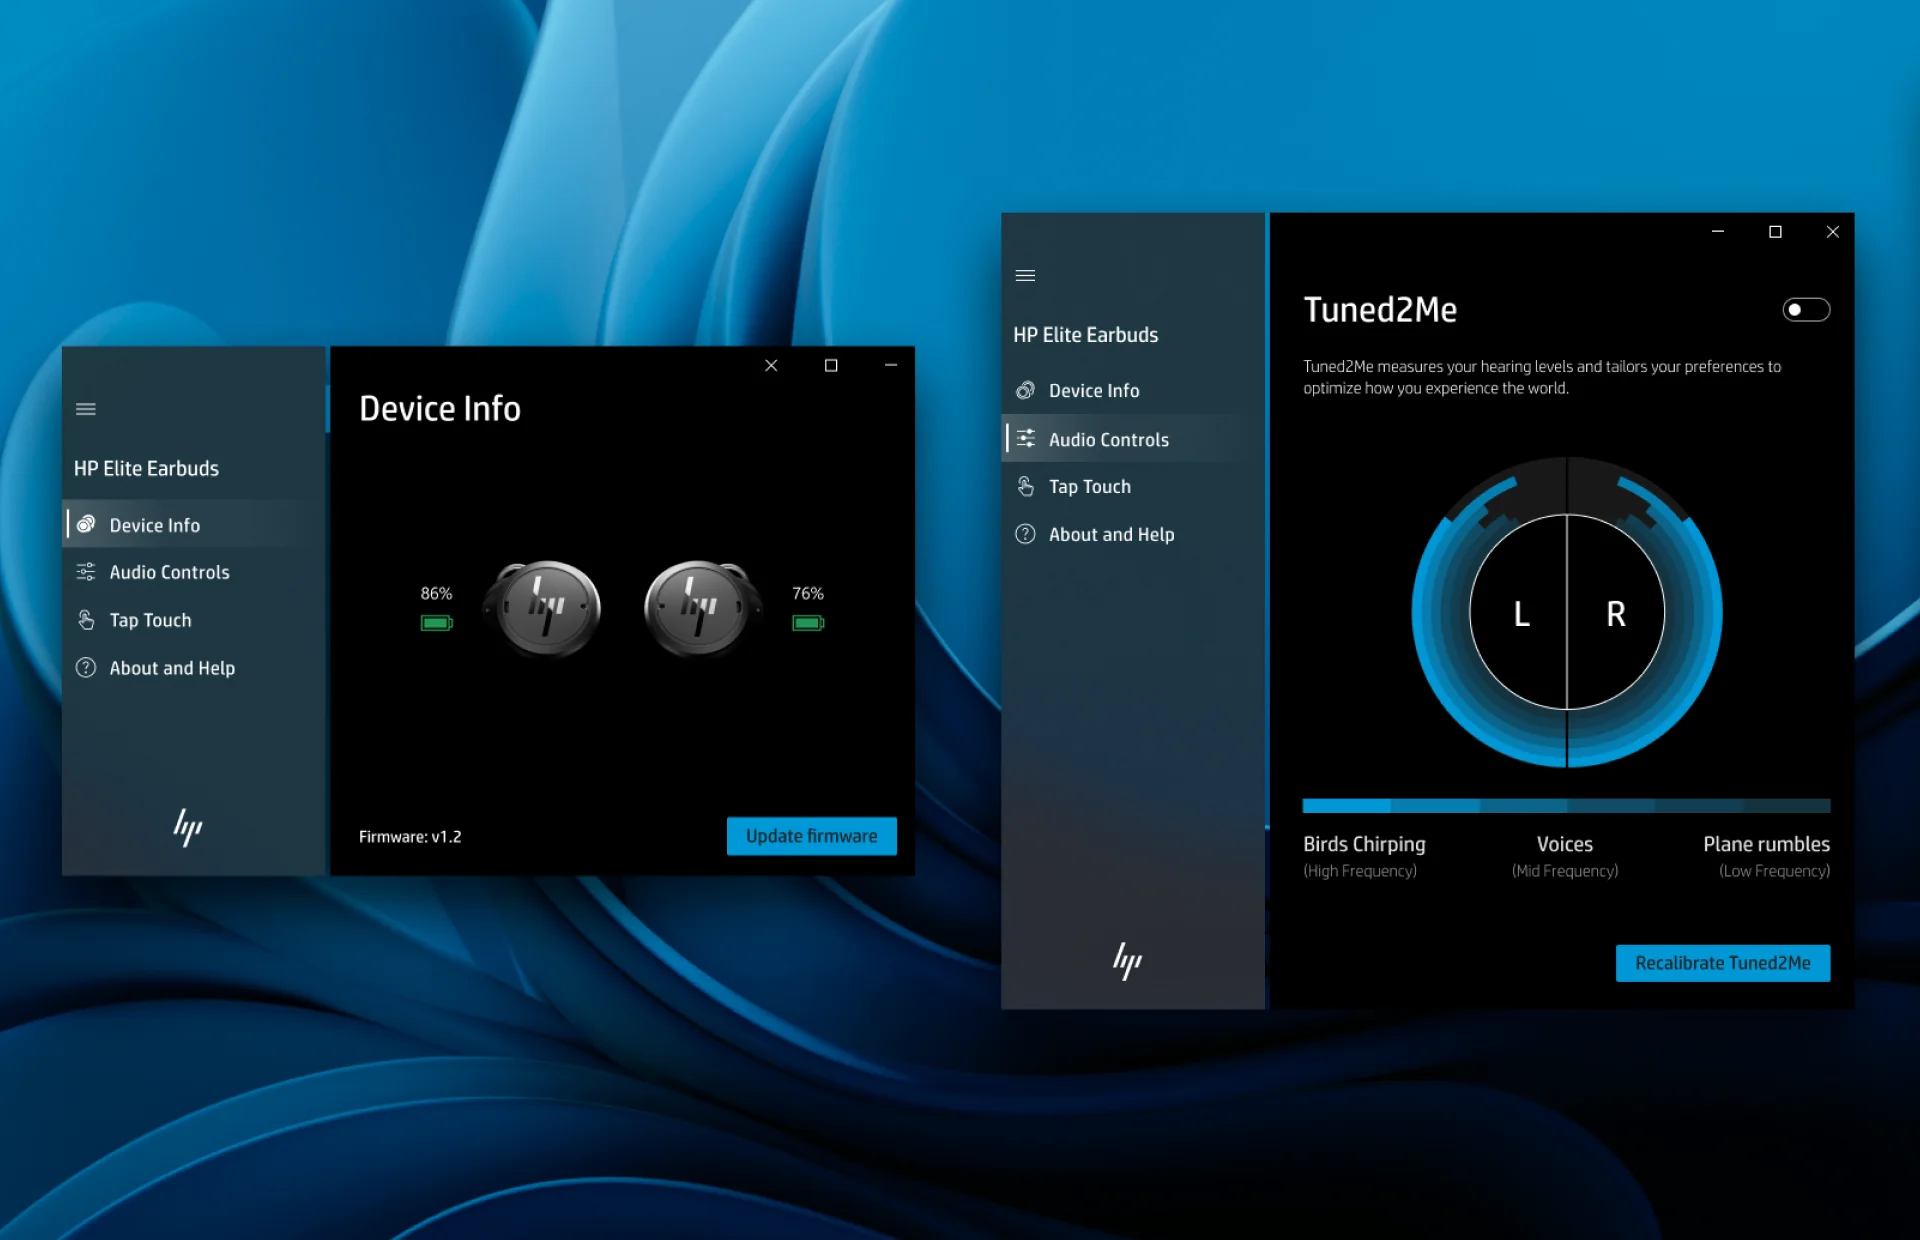
Task: Open Tap Touch in left window sidebar
Action: (195, 620)
